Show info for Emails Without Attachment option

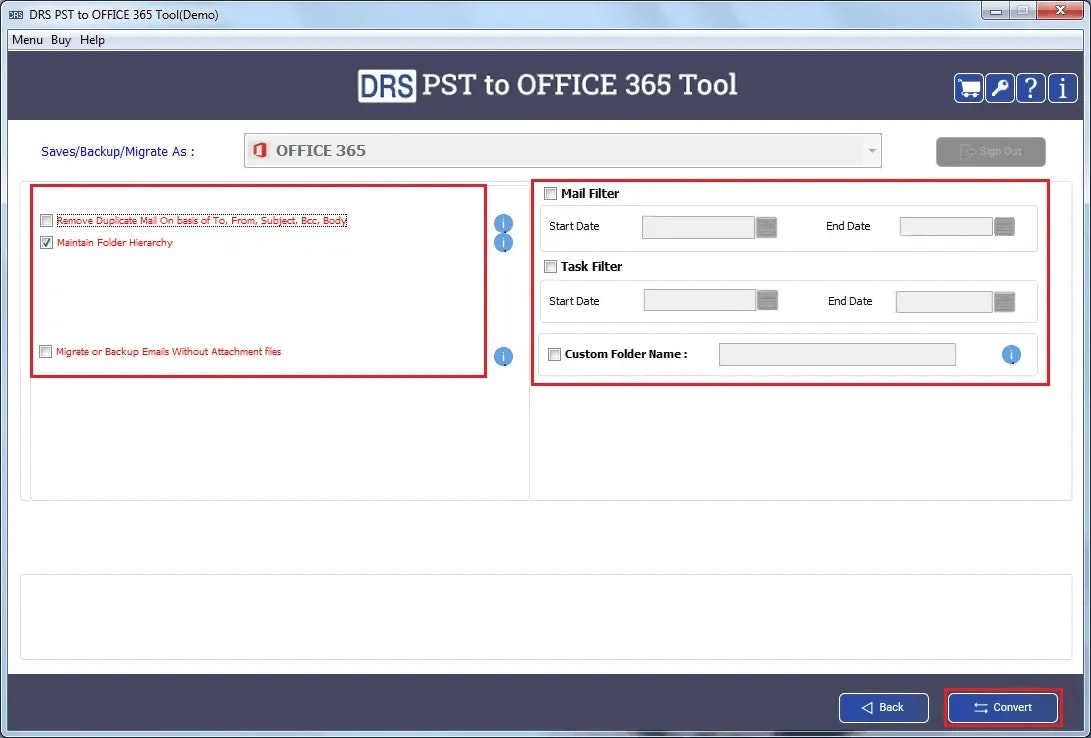coord(503,357)
